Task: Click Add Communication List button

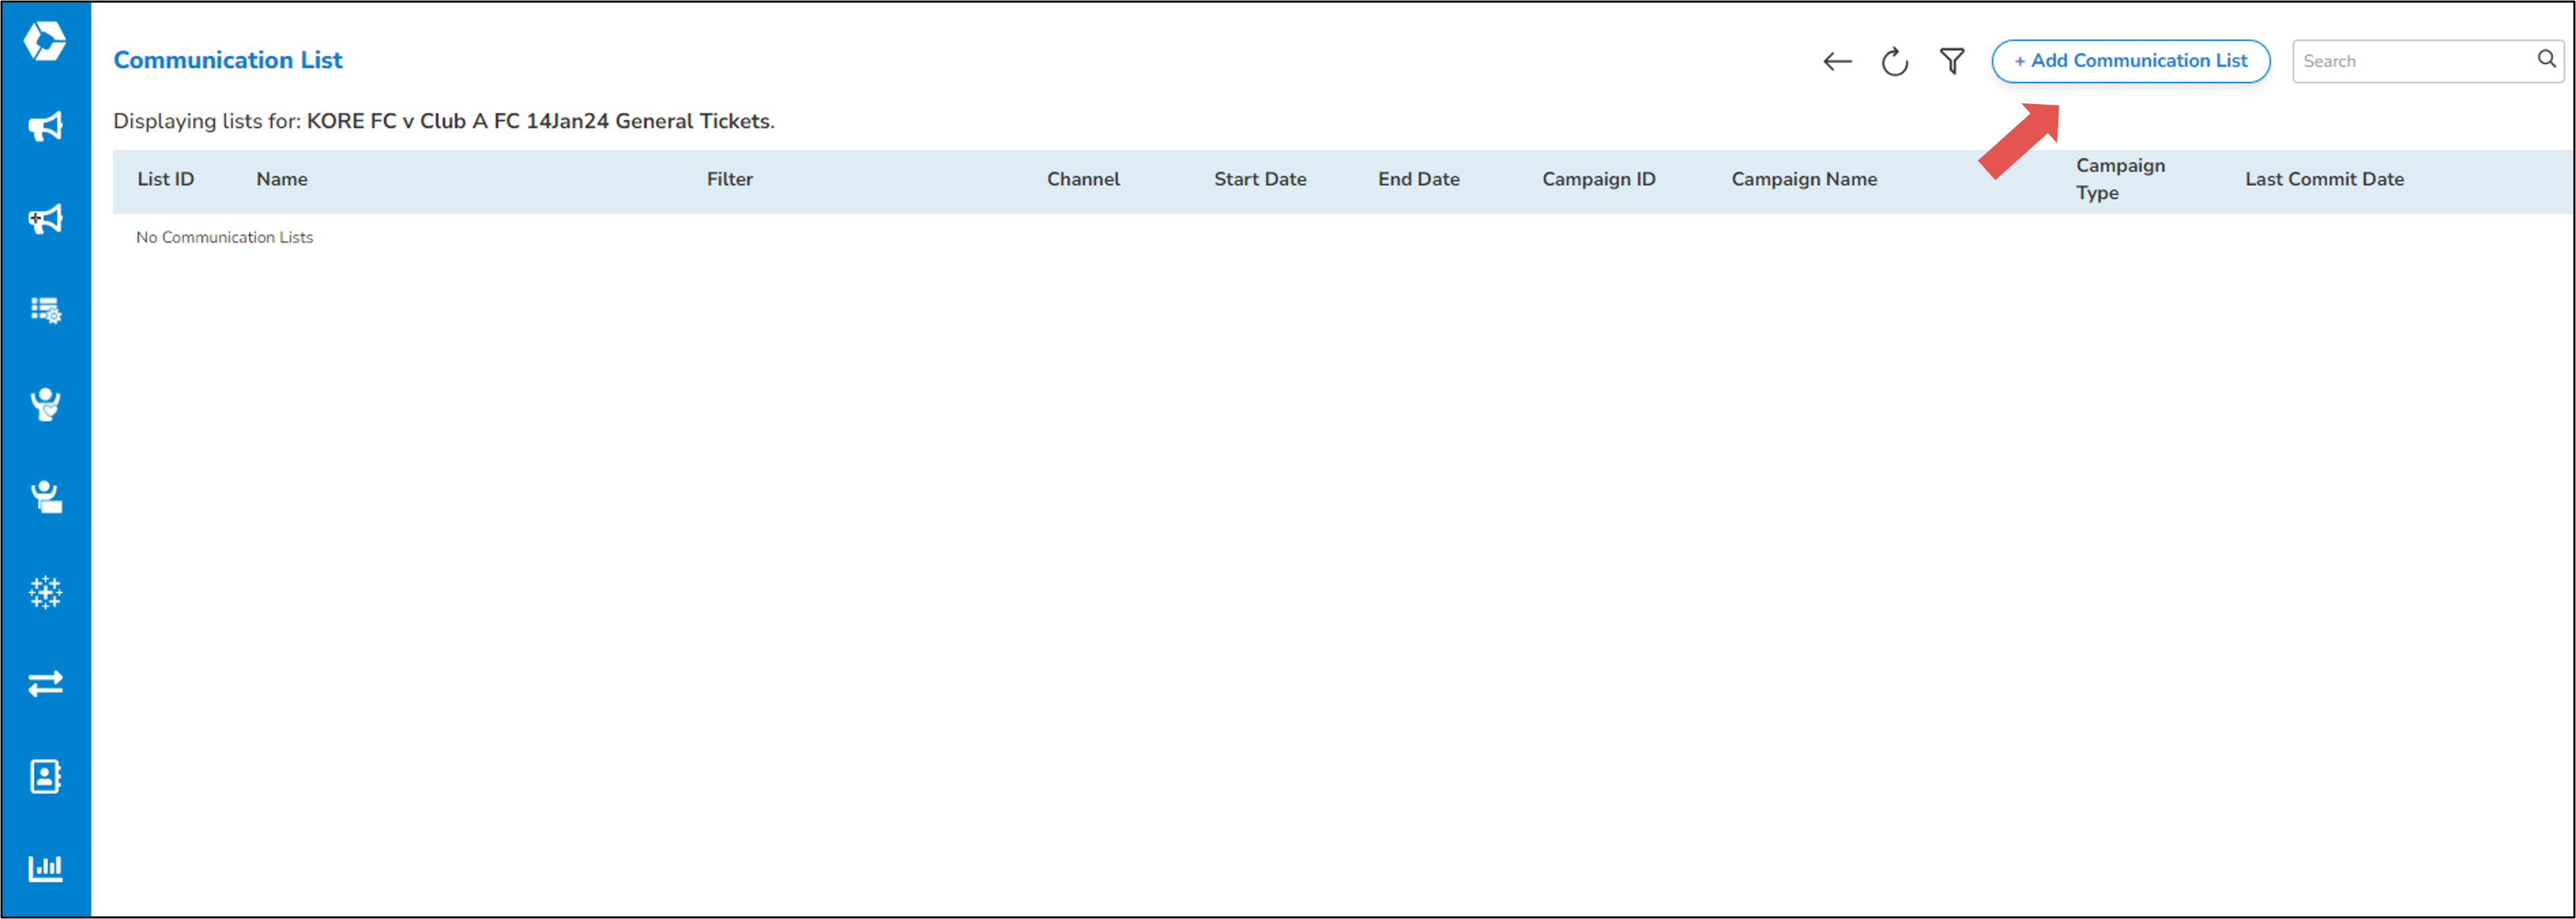Action: 2130,61
